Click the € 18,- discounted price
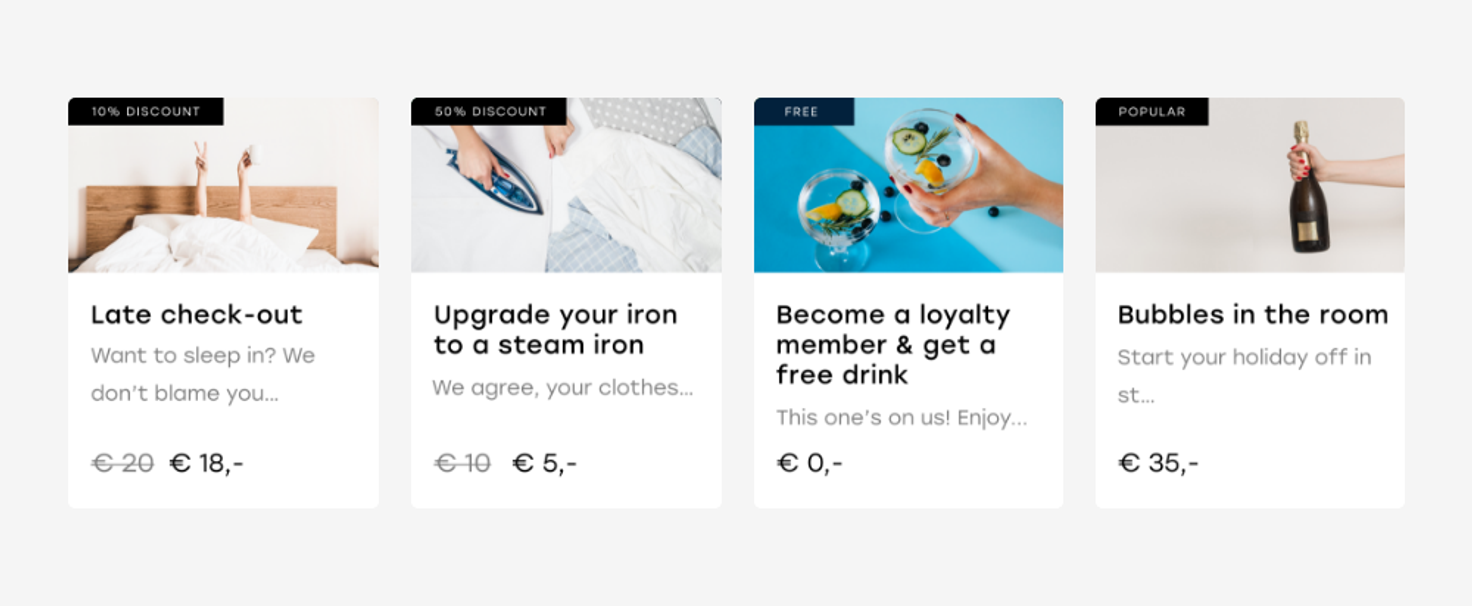This screenshot has width=1472, height=606. [x=207, y=464]
